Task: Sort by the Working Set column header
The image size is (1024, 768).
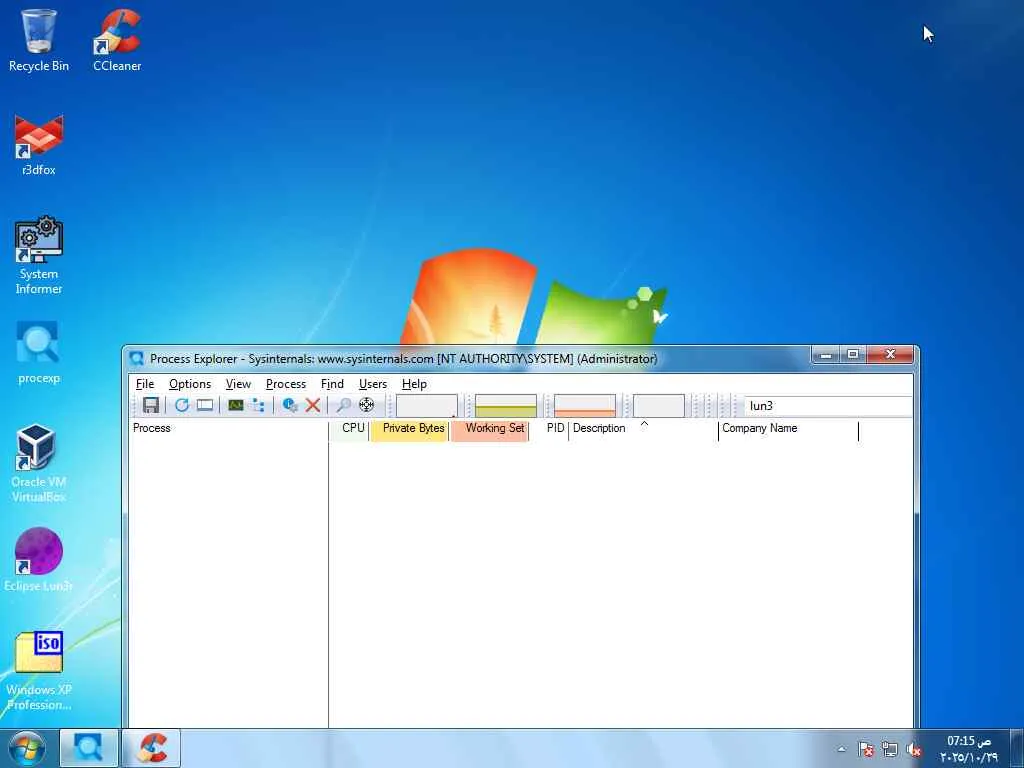Action: pos(489,428)
